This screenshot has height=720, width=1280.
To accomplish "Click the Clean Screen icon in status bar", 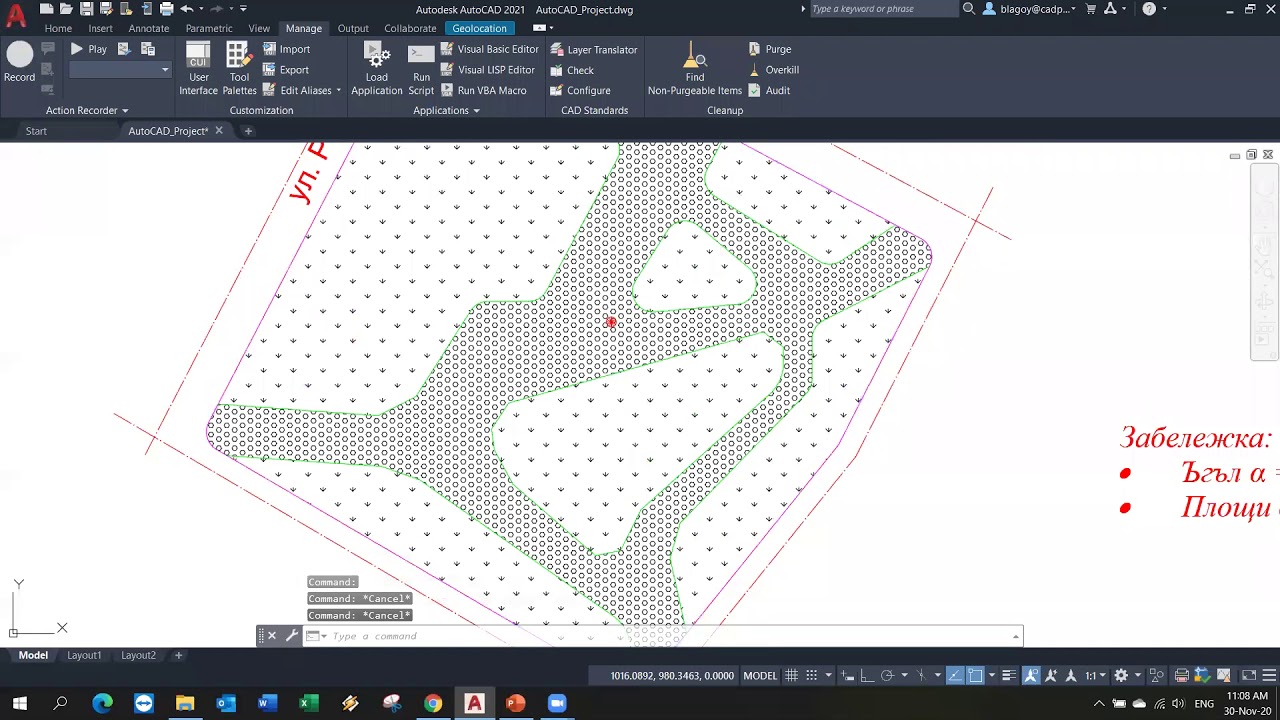I will click(1249, 676).
